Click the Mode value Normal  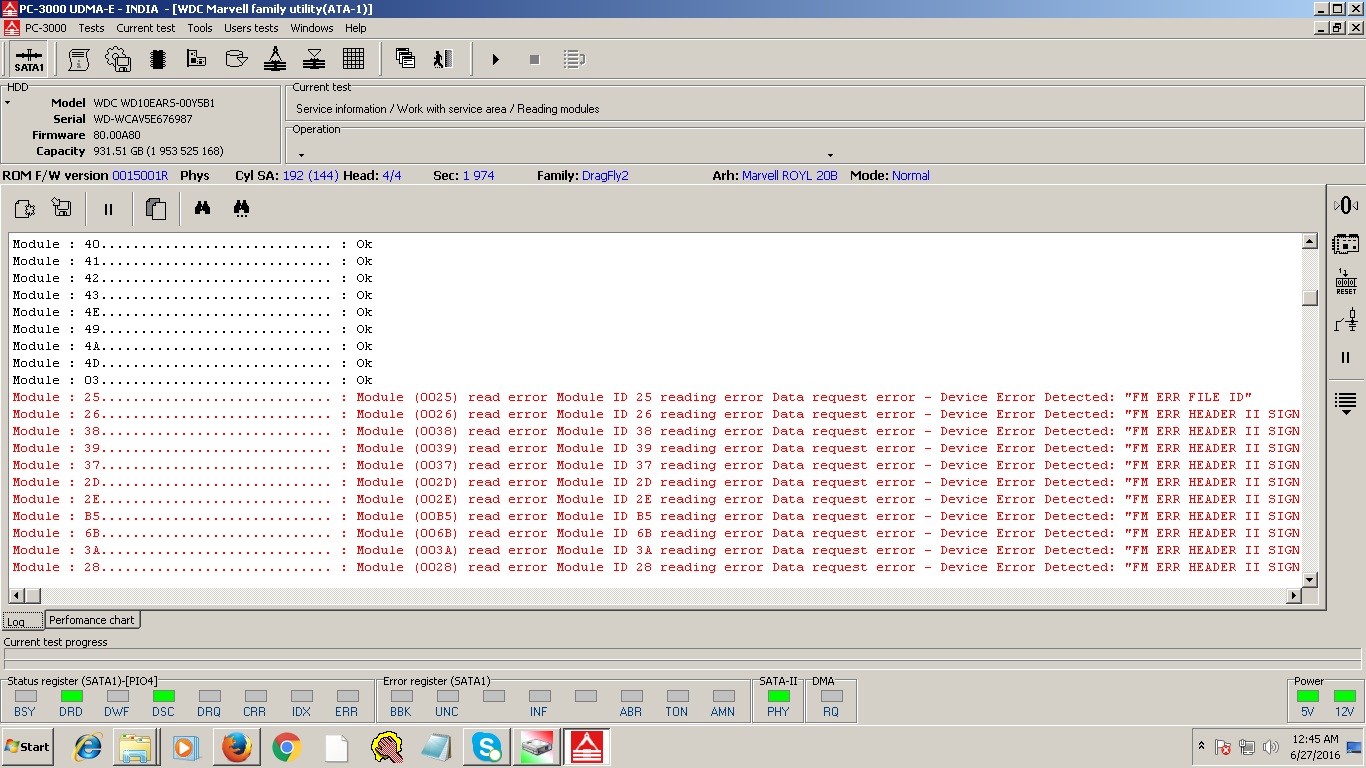[911, 175]
